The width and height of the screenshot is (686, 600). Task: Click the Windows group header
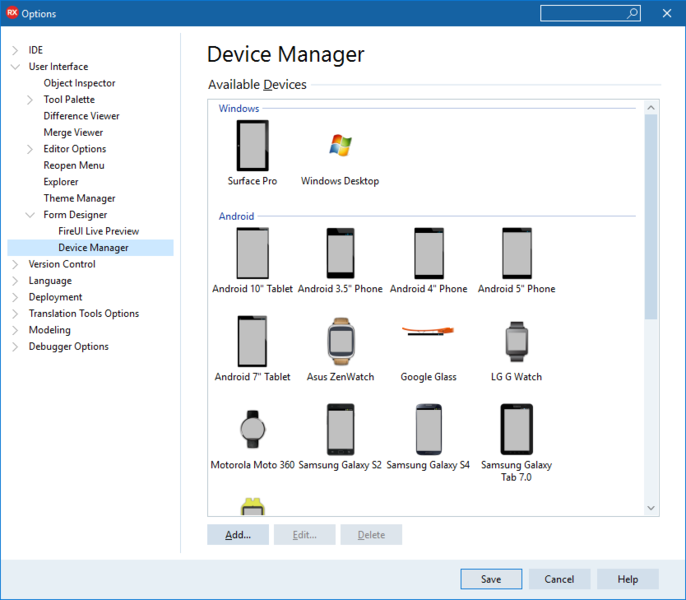(x=239, y=109)
